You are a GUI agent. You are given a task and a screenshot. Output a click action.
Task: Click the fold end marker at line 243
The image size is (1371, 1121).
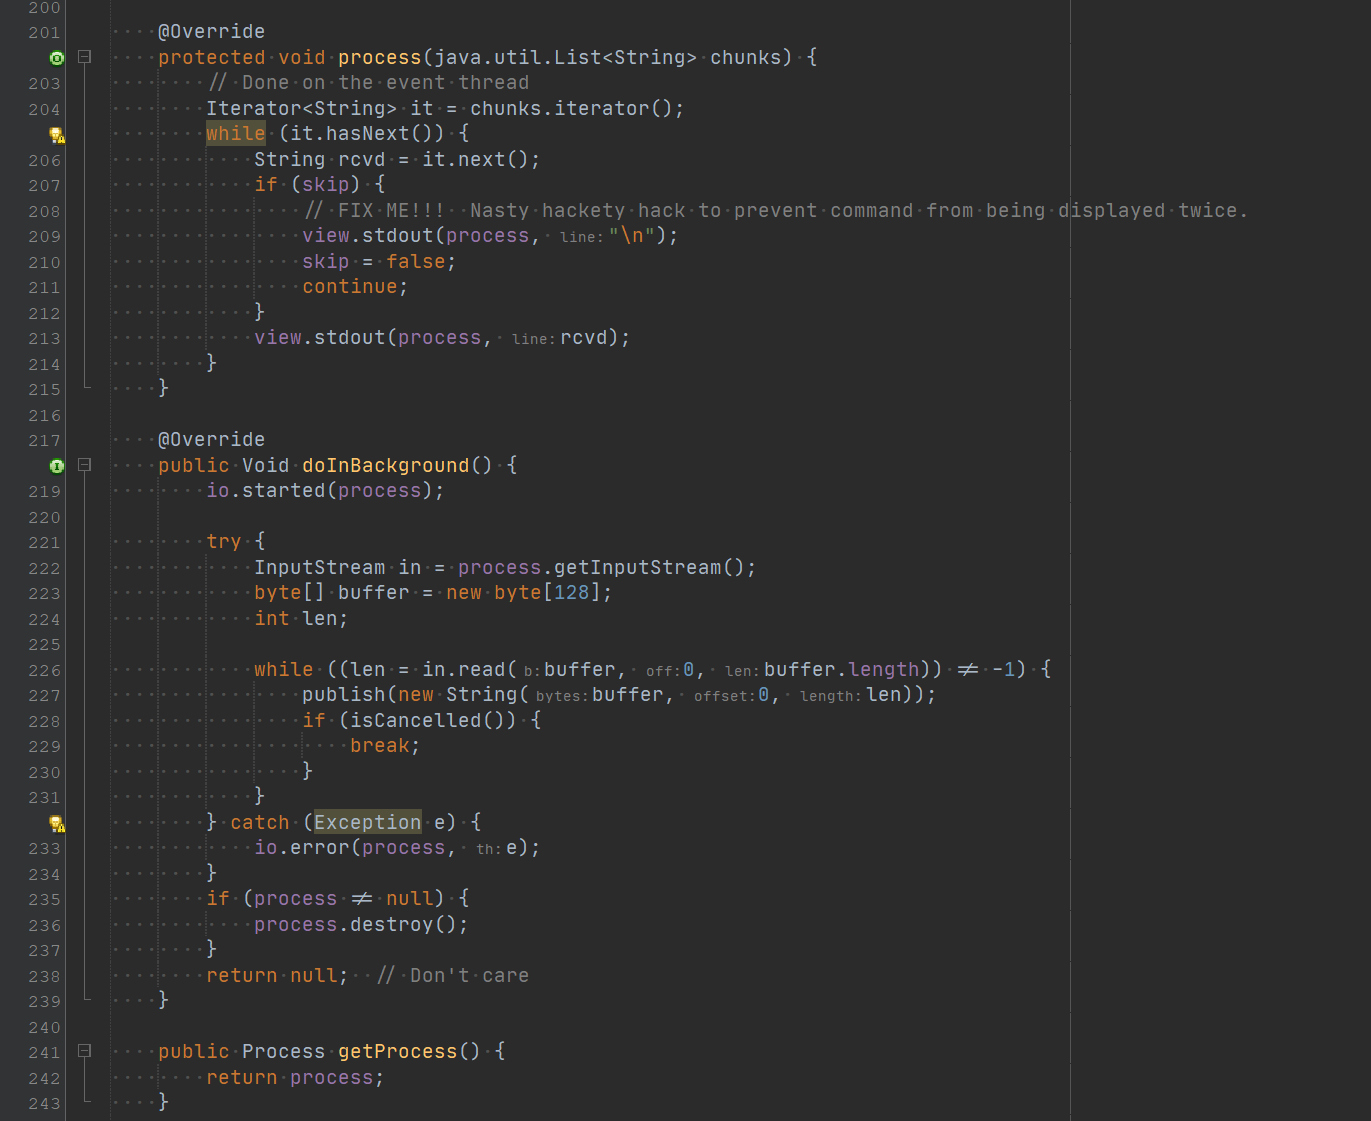pyautogui.click(x=86, y=1101)
